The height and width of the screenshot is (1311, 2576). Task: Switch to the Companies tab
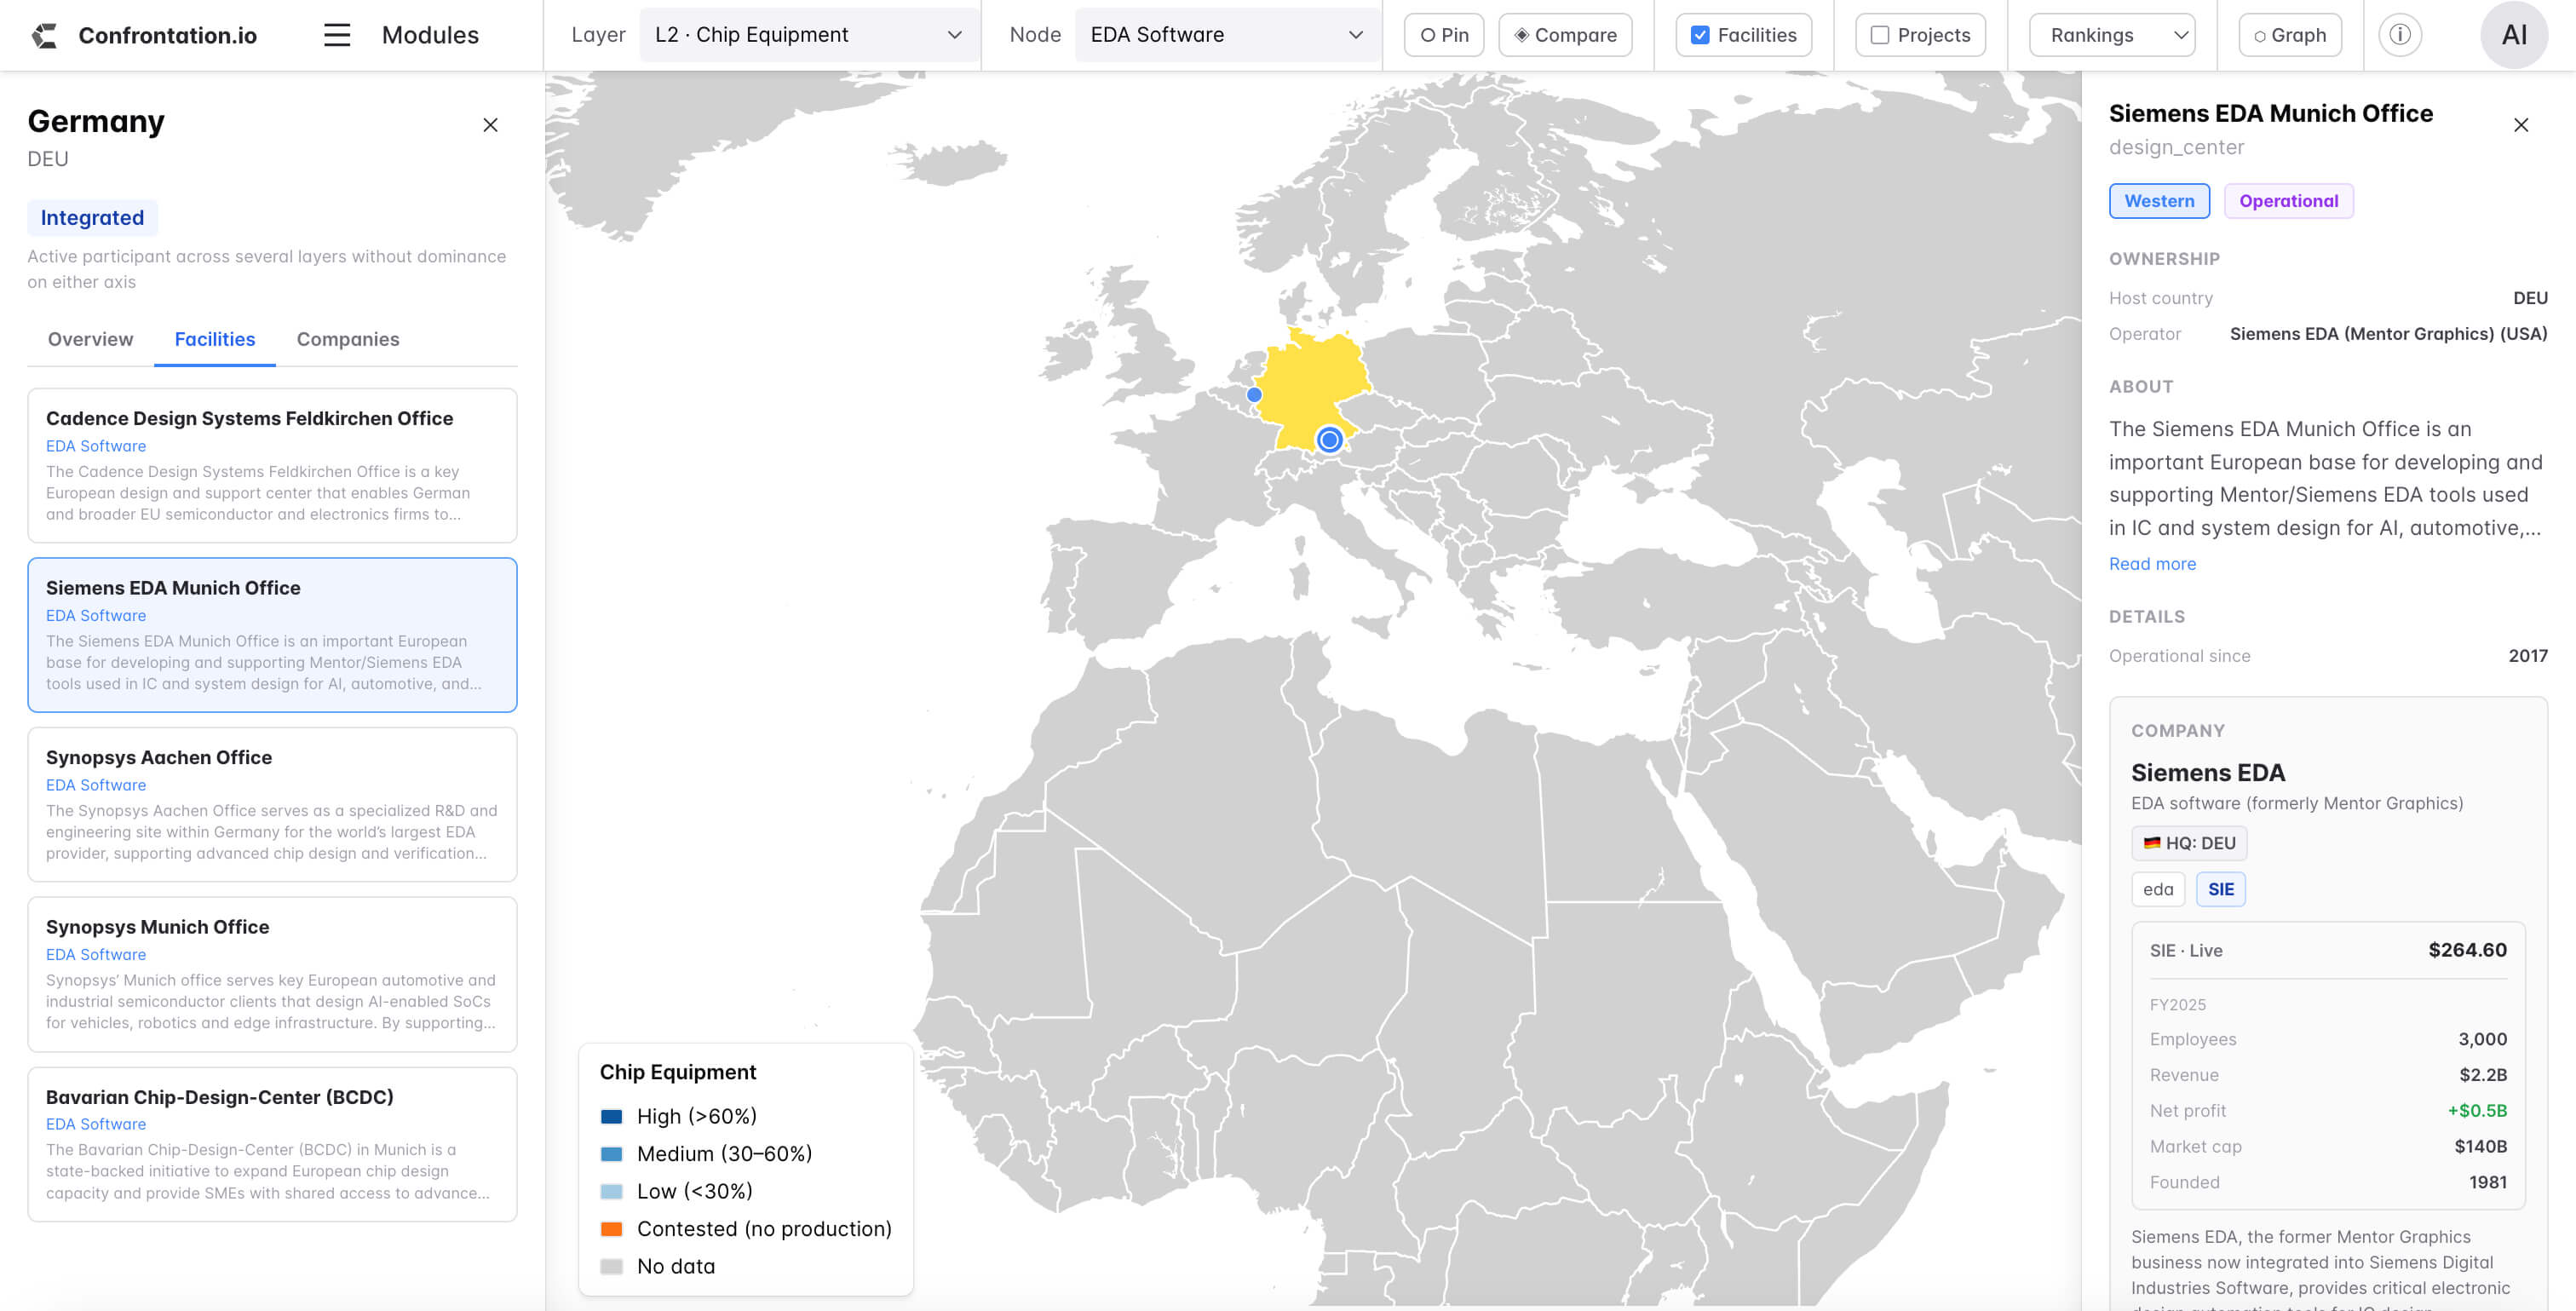click(348, 339)
